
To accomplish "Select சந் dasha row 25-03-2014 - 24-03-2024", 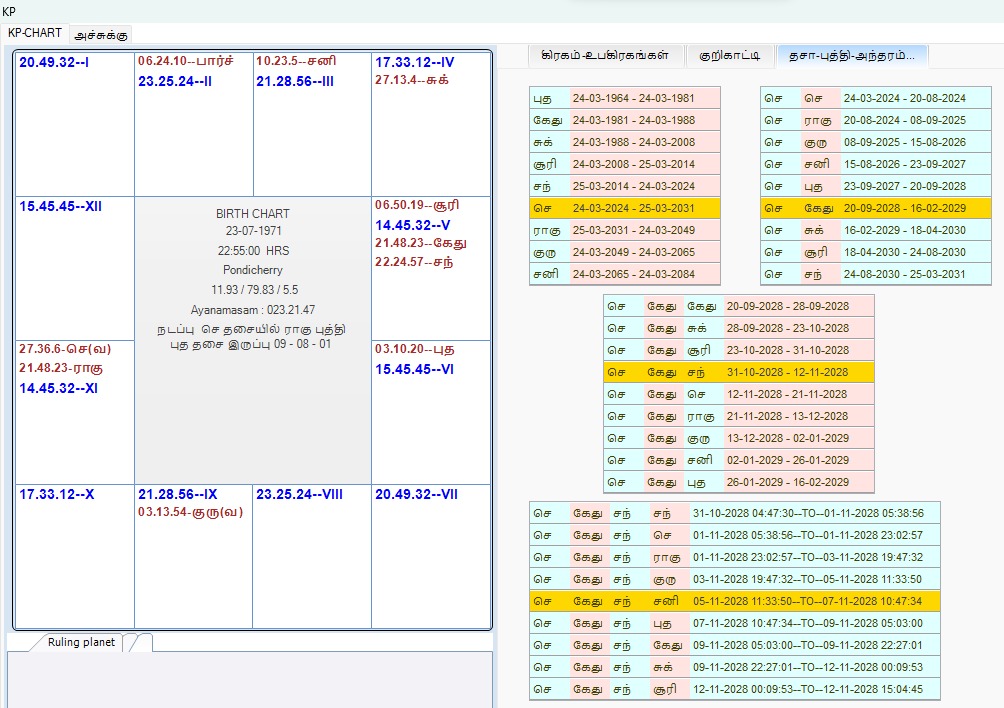I will click(625, 186).
